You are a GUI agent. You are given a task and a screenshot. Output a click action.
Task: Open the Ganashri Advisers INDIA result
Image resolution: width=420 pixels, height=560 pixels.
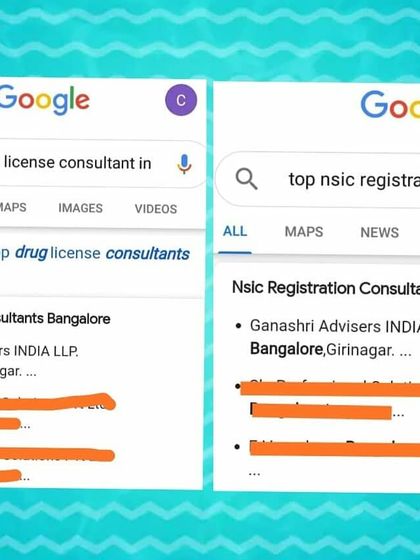[x=335, y=326]
